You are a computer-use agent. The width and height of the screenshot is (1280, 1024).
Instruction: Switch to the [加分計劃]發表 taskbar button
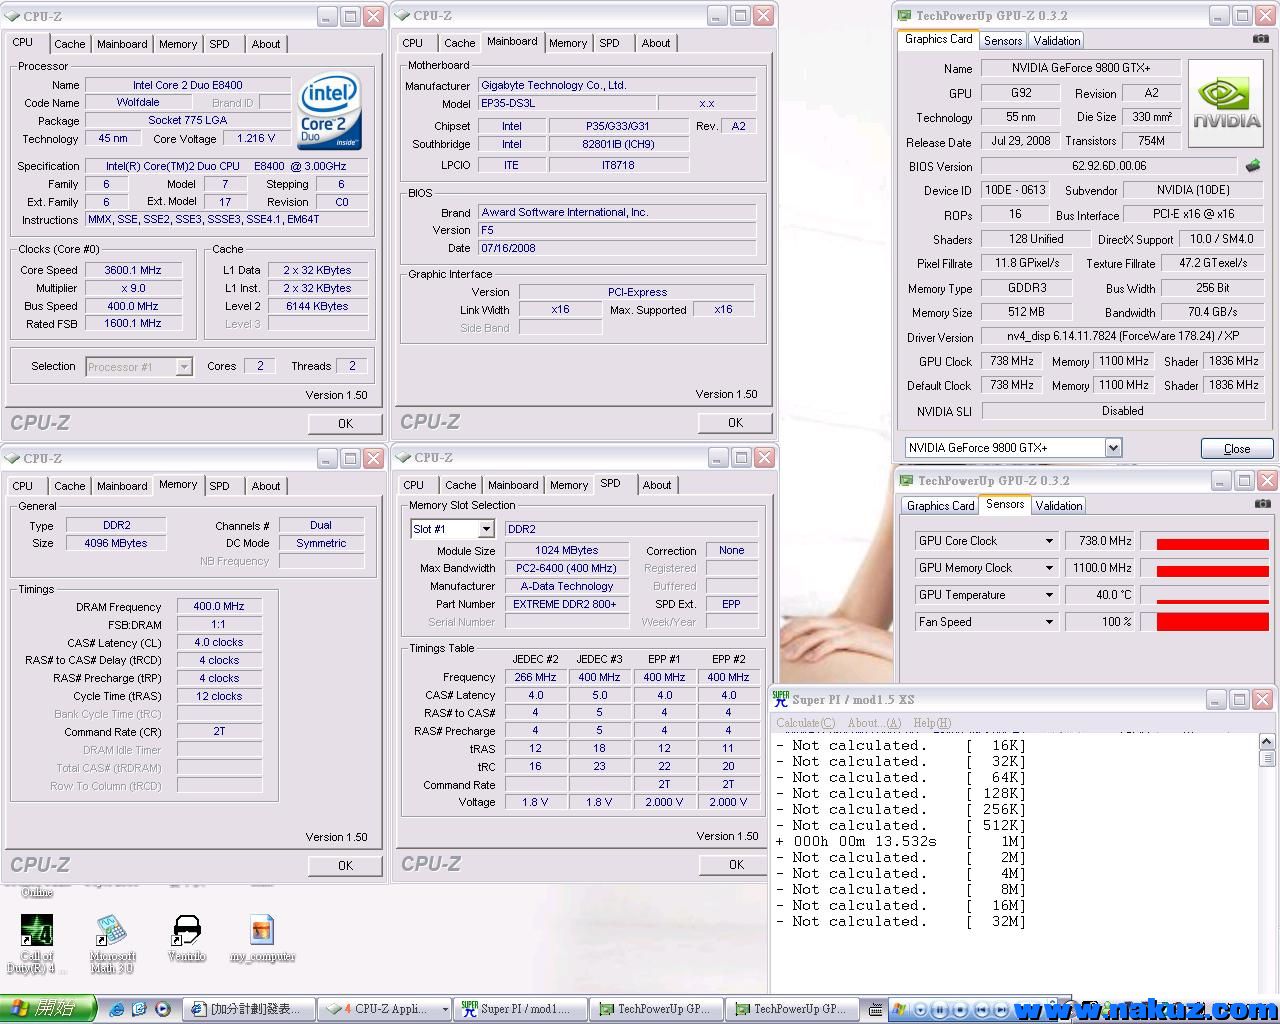click(x=250, y=1010)
